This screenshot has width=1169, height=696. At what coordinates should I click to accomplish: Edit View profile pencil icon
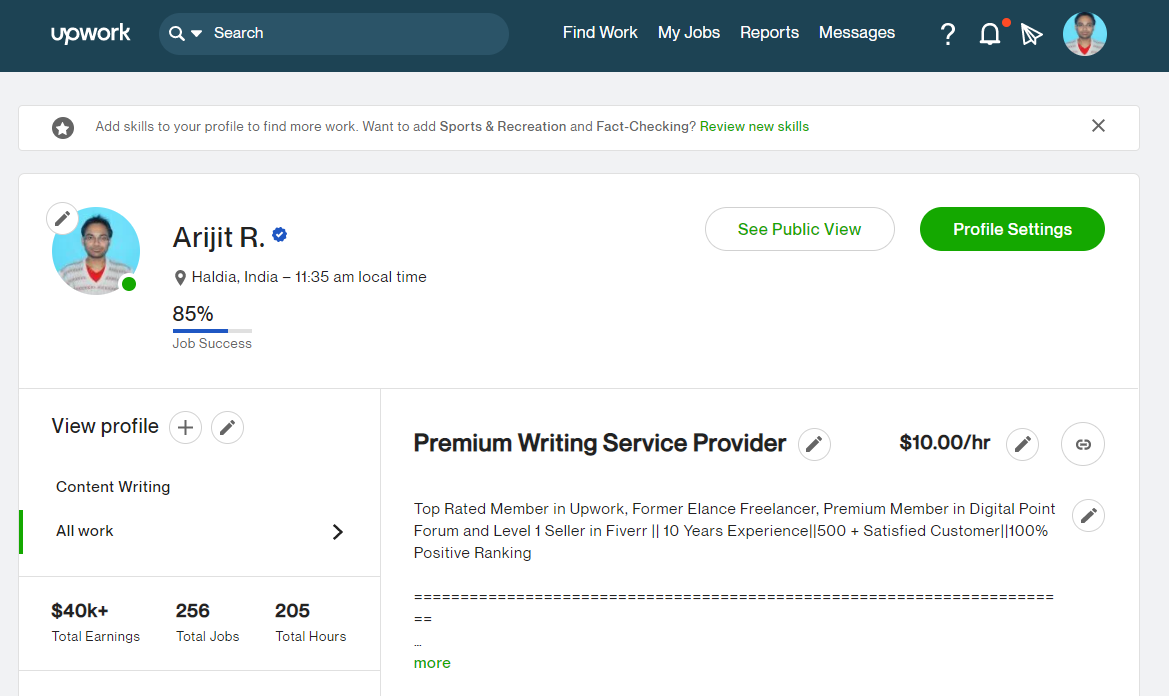[228, 428]
